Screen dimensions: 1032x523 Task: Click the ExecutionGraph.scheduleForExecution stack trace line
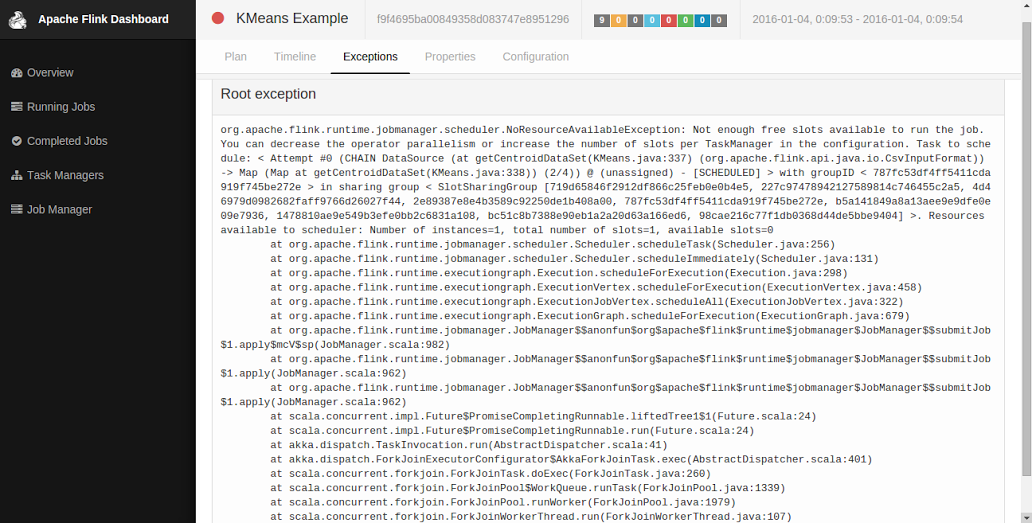590,317
